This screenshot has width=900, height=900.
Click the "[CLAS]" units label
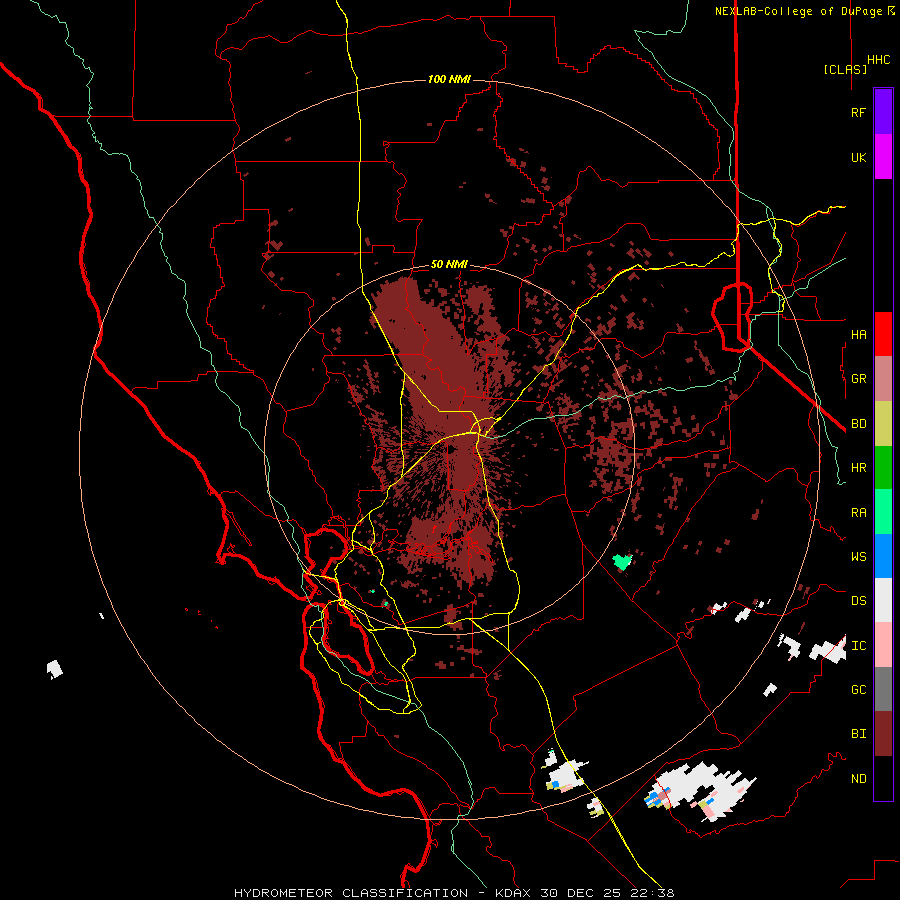[845, 69]
